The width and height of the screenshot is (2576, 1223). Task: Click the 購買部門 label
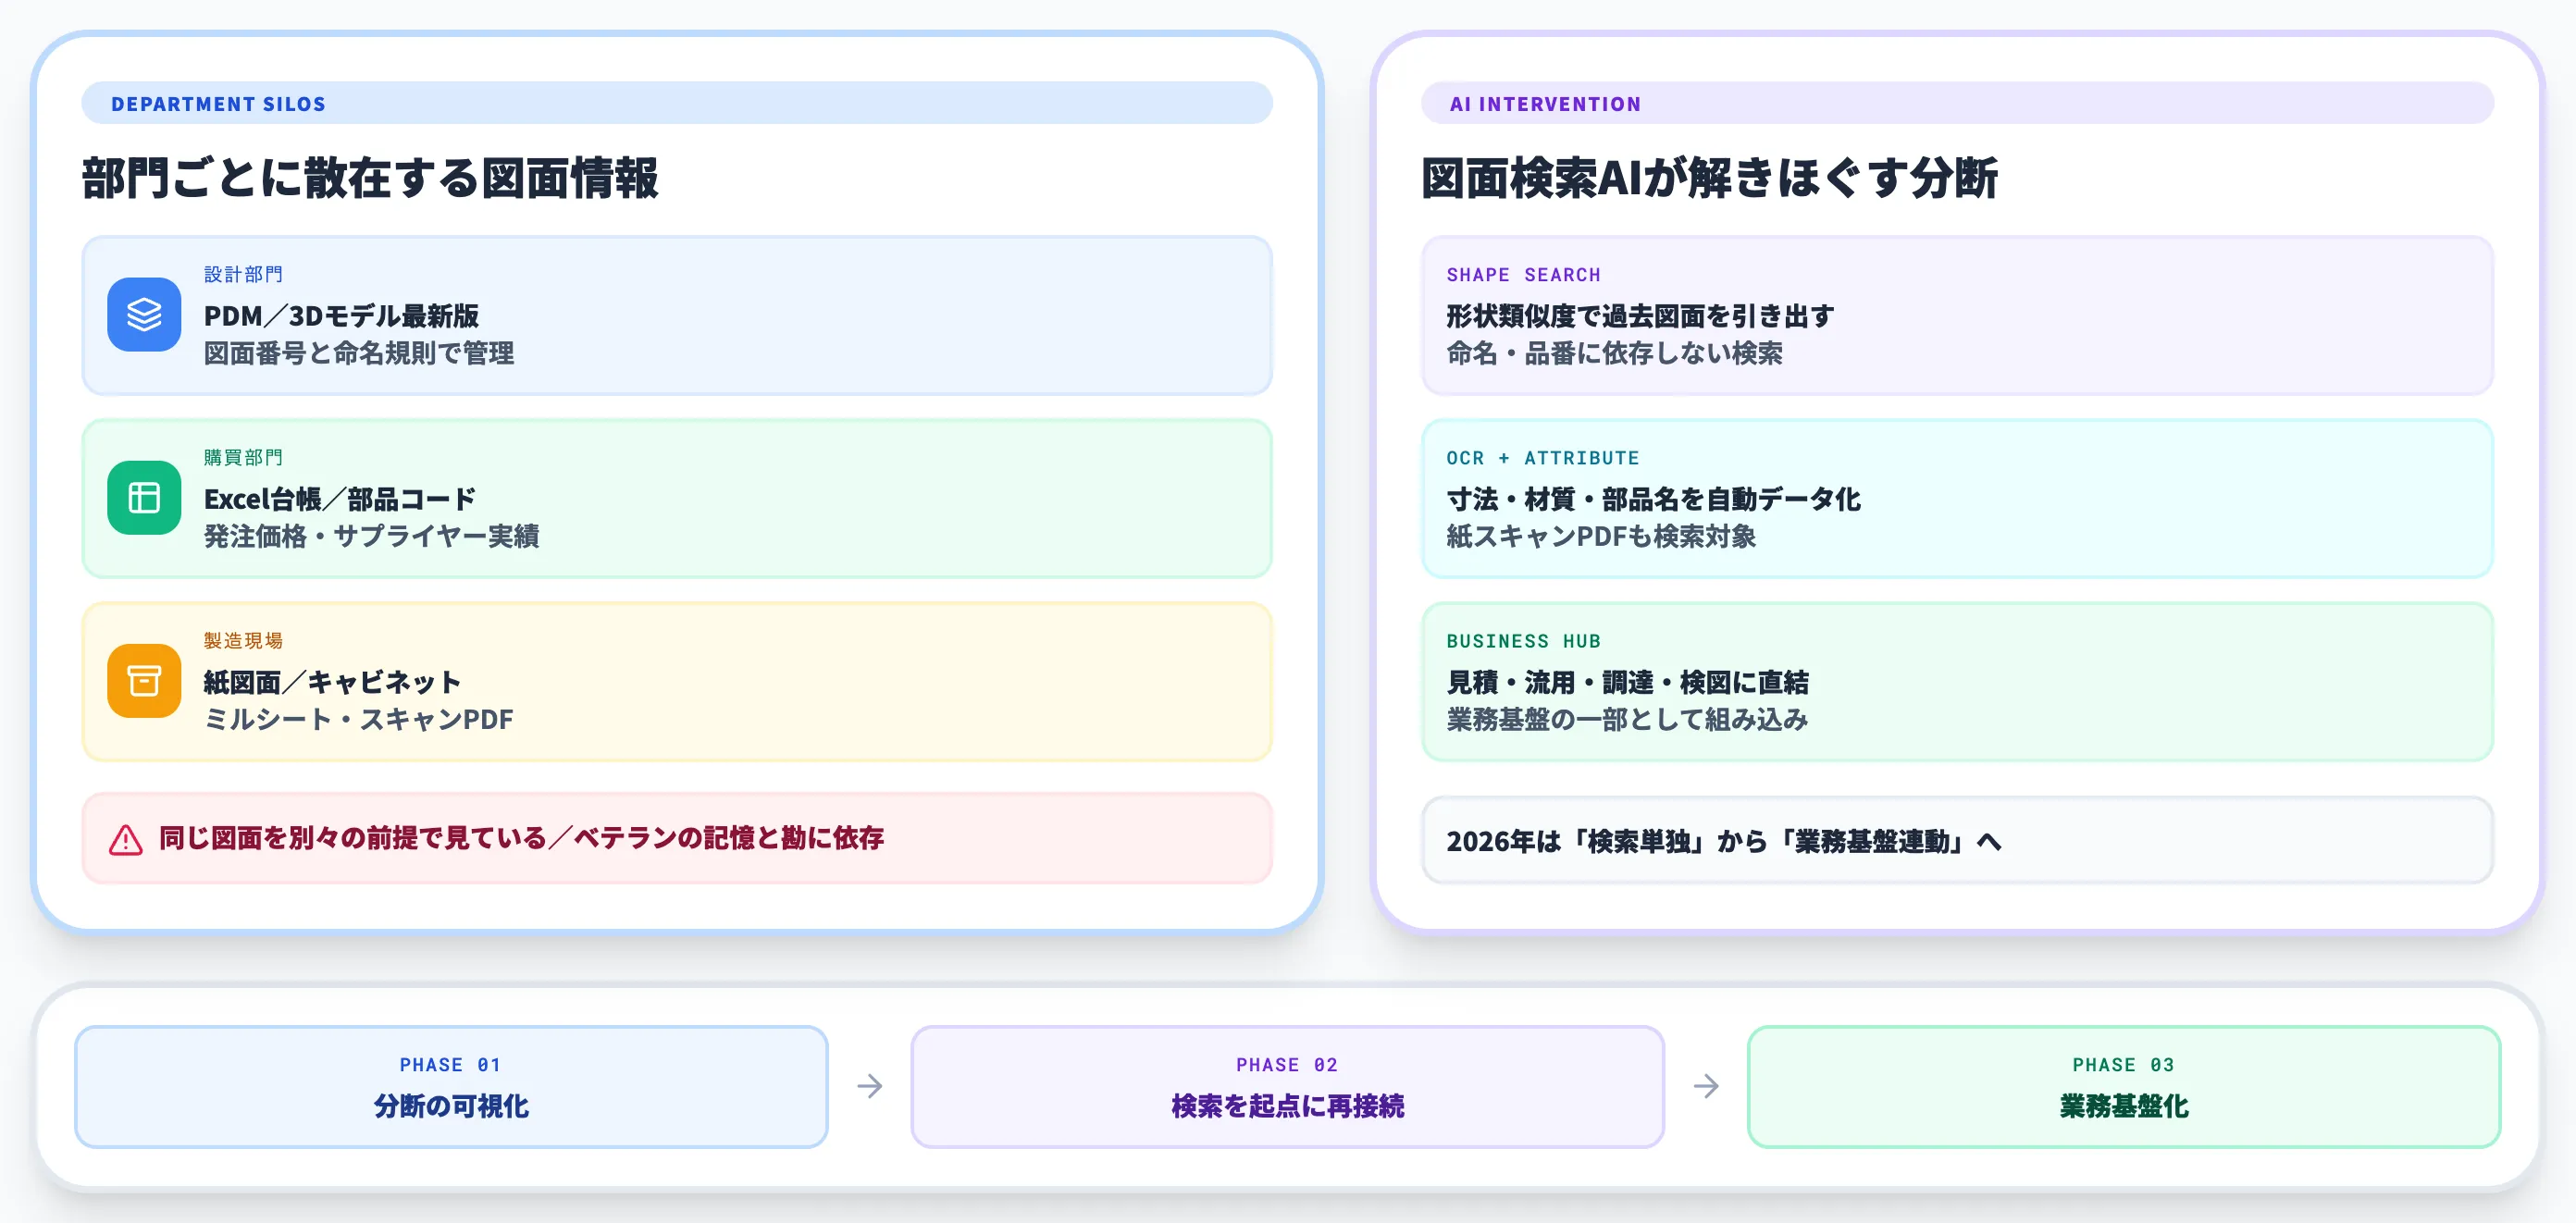243,457
